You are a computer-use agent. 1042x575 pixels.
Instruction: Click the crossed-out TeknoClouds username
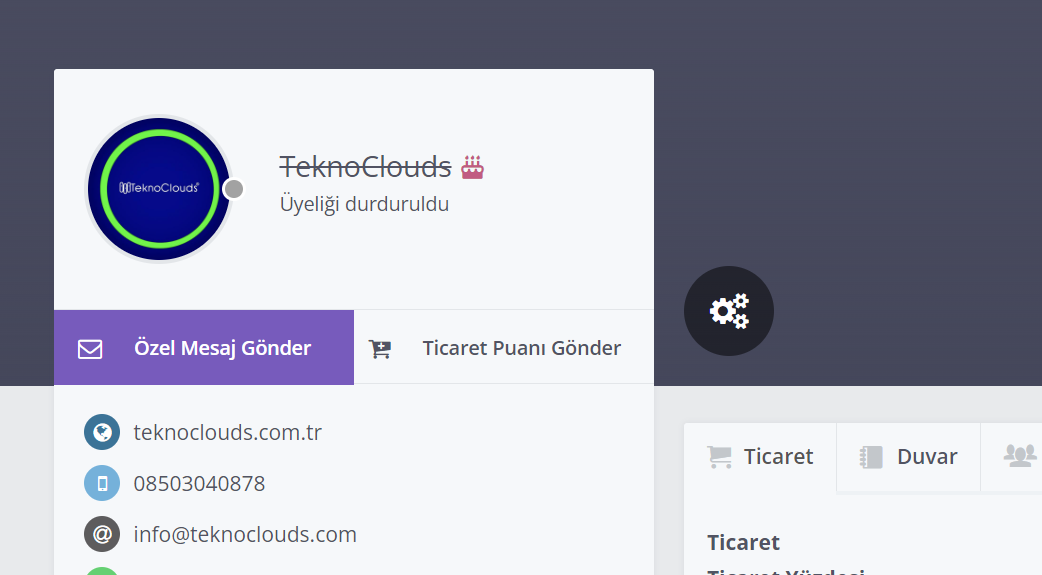(365, 167)
